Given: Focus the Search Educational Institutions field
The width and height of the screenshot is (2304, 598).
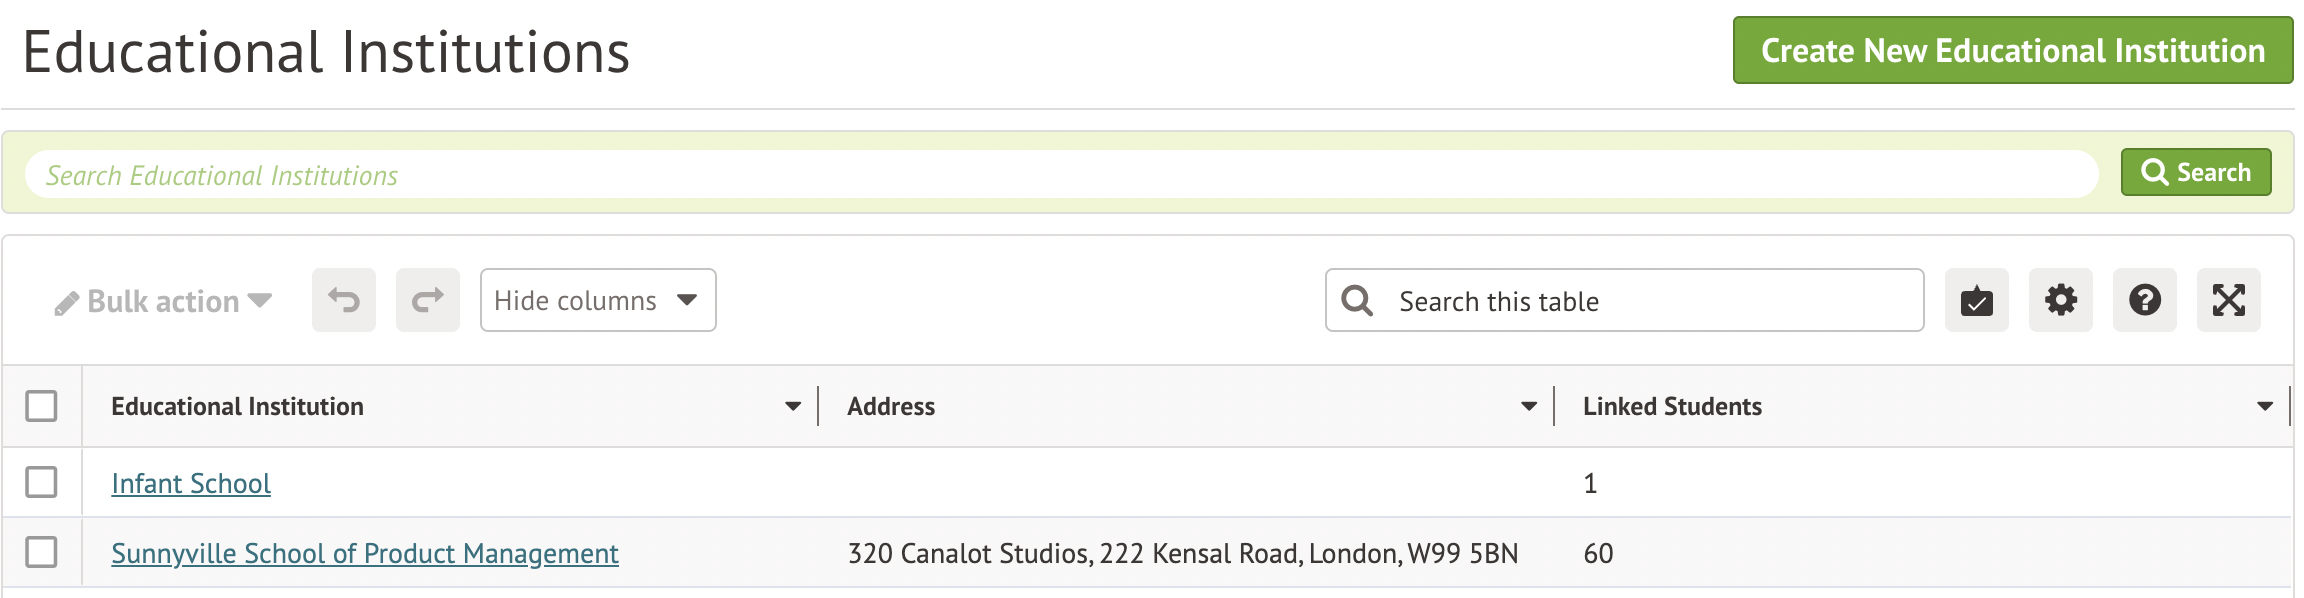Looking at the screenshot, I should tap(1060, 175).
